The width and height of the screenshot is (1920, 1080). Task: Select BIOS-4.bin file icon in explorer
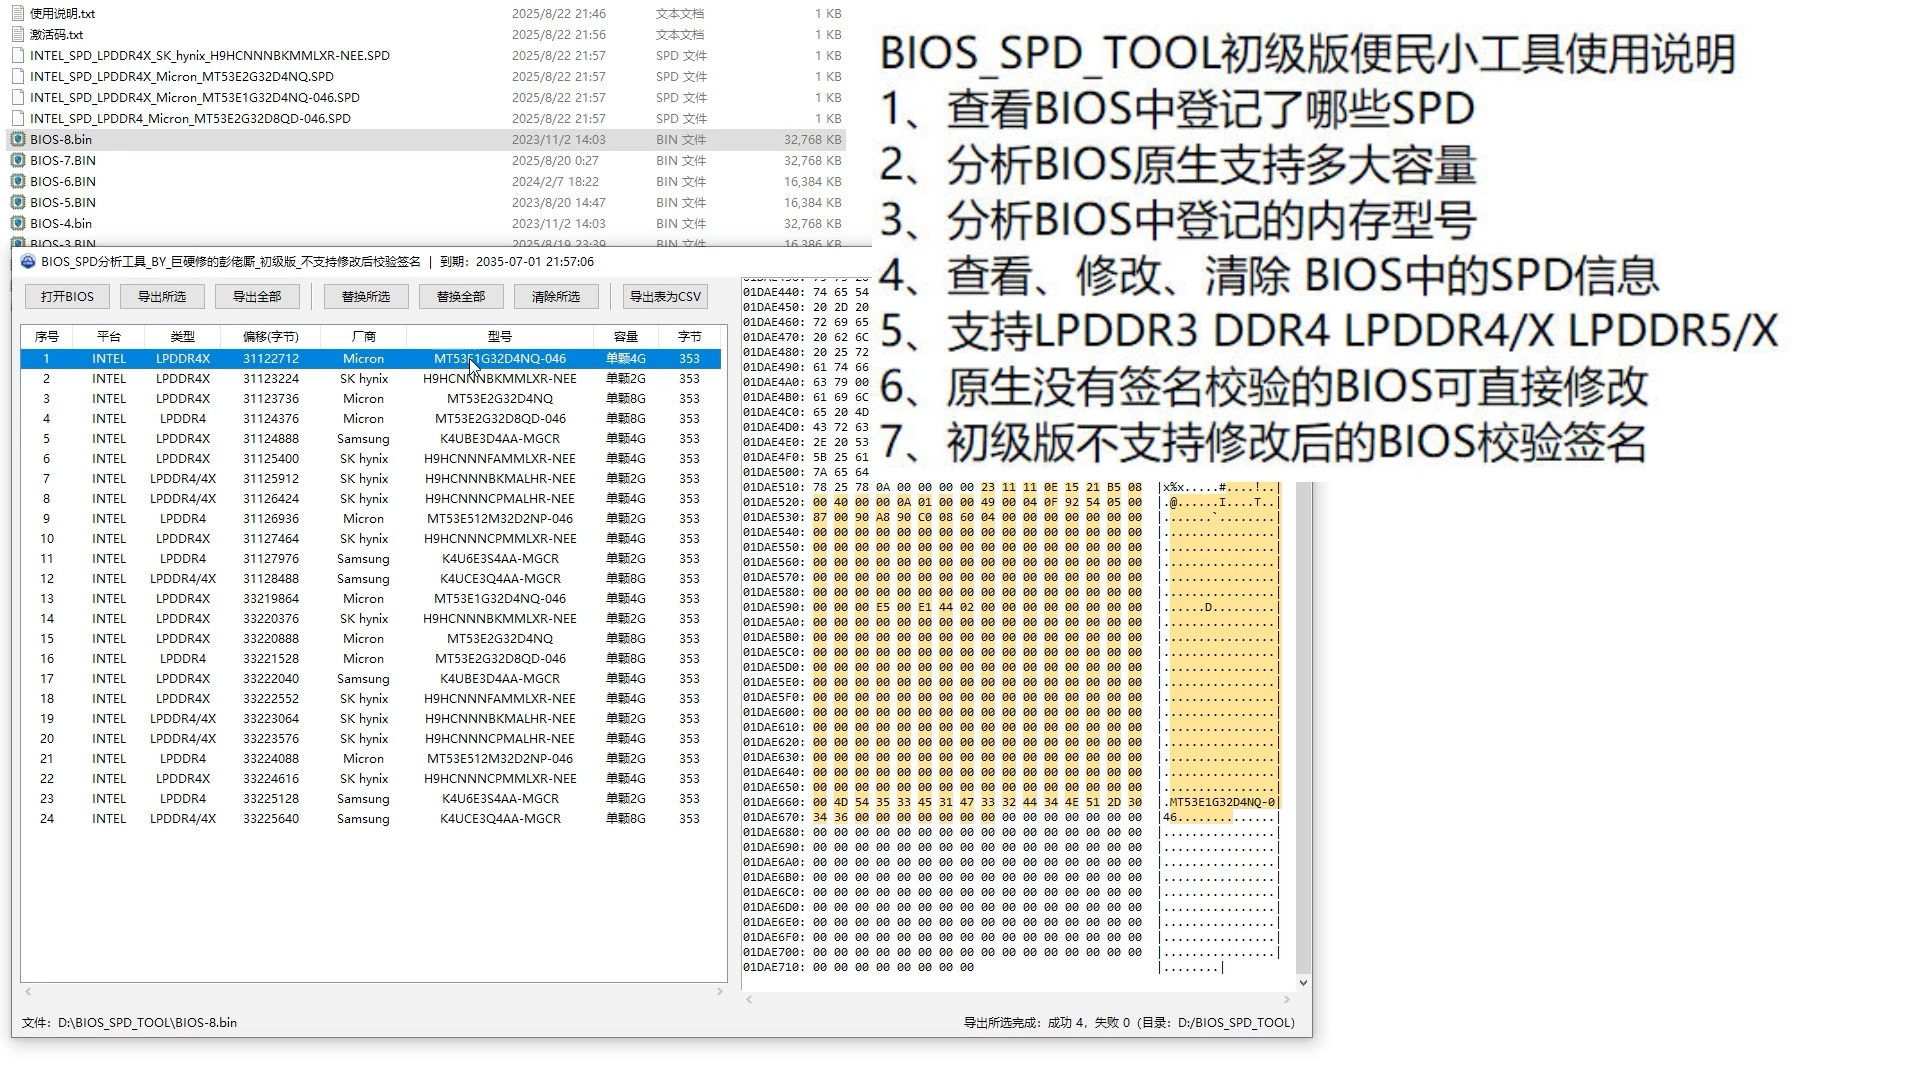18,224
